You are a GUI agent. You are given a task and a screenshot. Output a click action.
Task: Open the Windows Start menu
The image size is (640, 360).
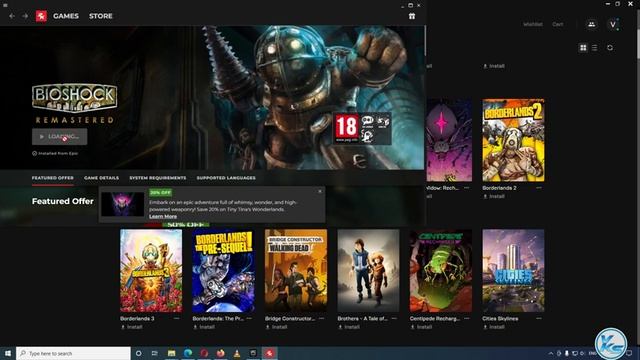tap(8, 353)
